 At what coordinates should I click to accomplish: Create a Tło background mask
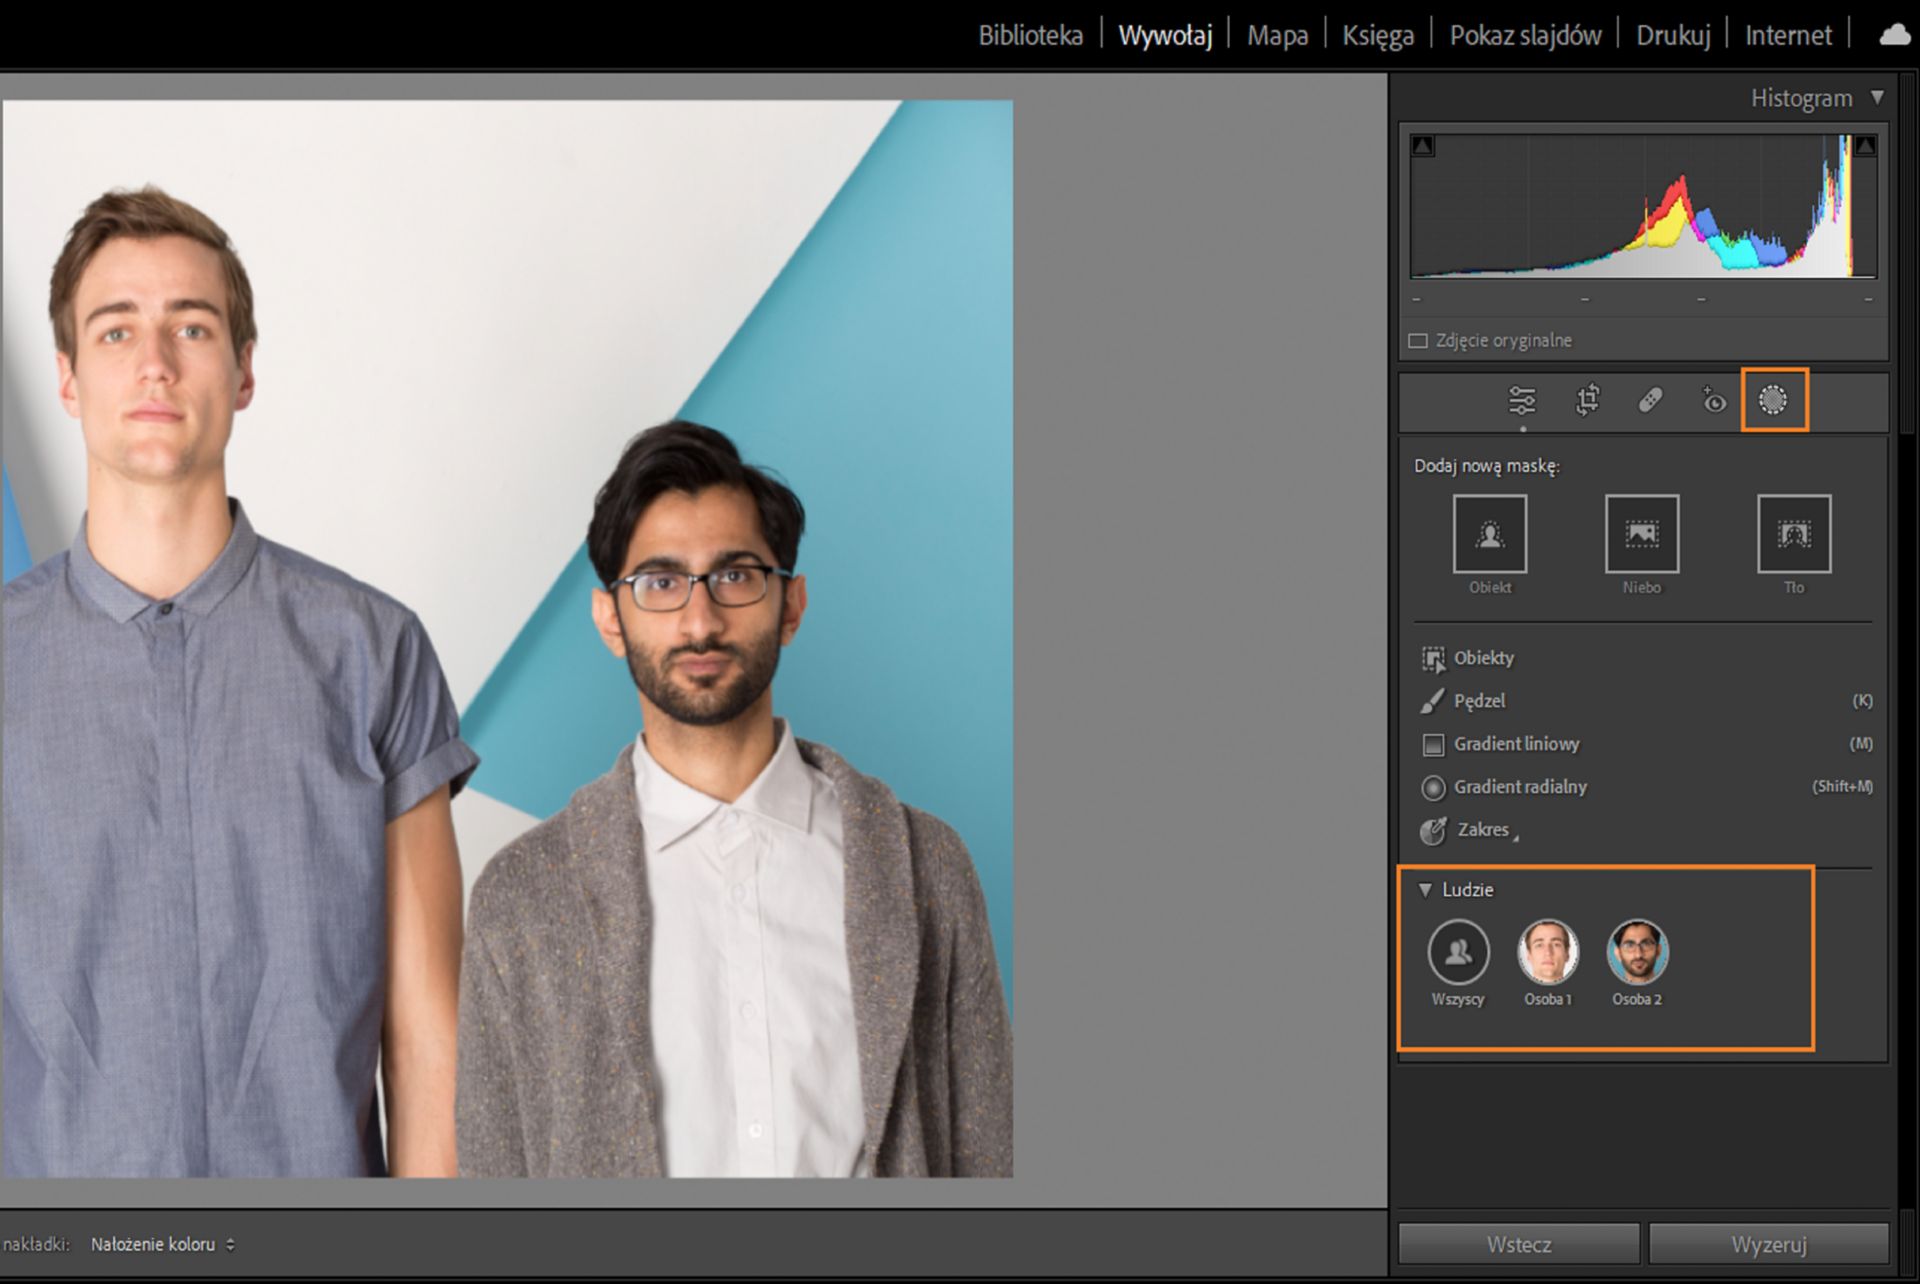(1793, 534)
